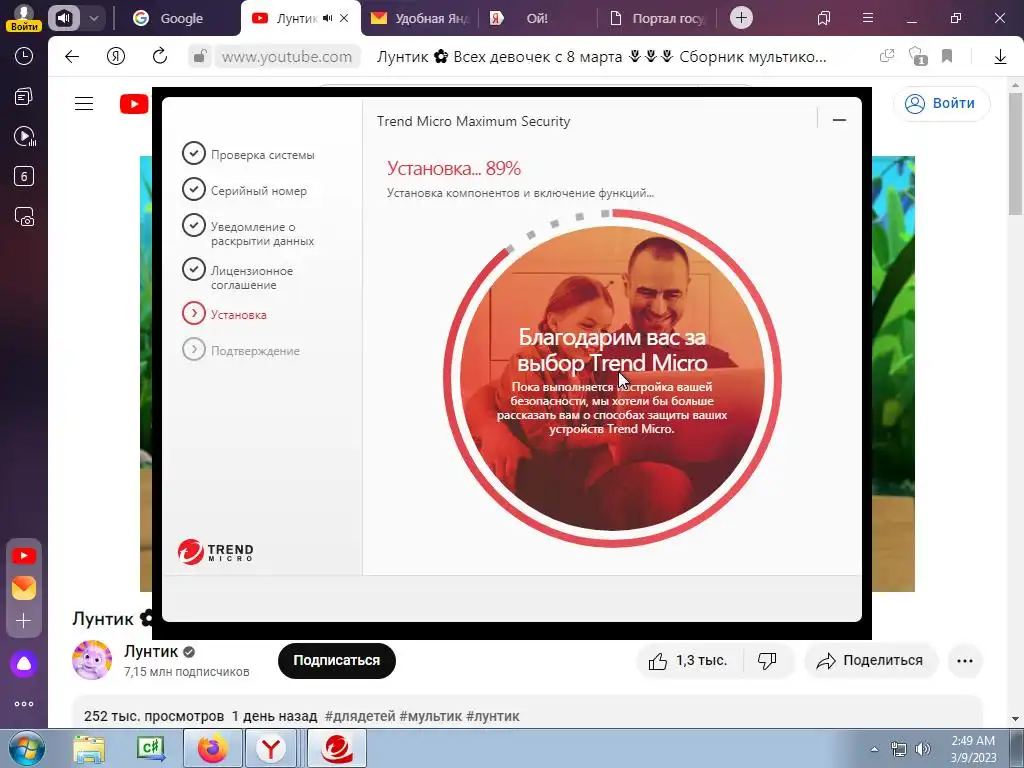Open the tabs panel icon in sidebar
Viewport: 1024px width, 768px height.
pyautogui.click(x=24, y=97)
